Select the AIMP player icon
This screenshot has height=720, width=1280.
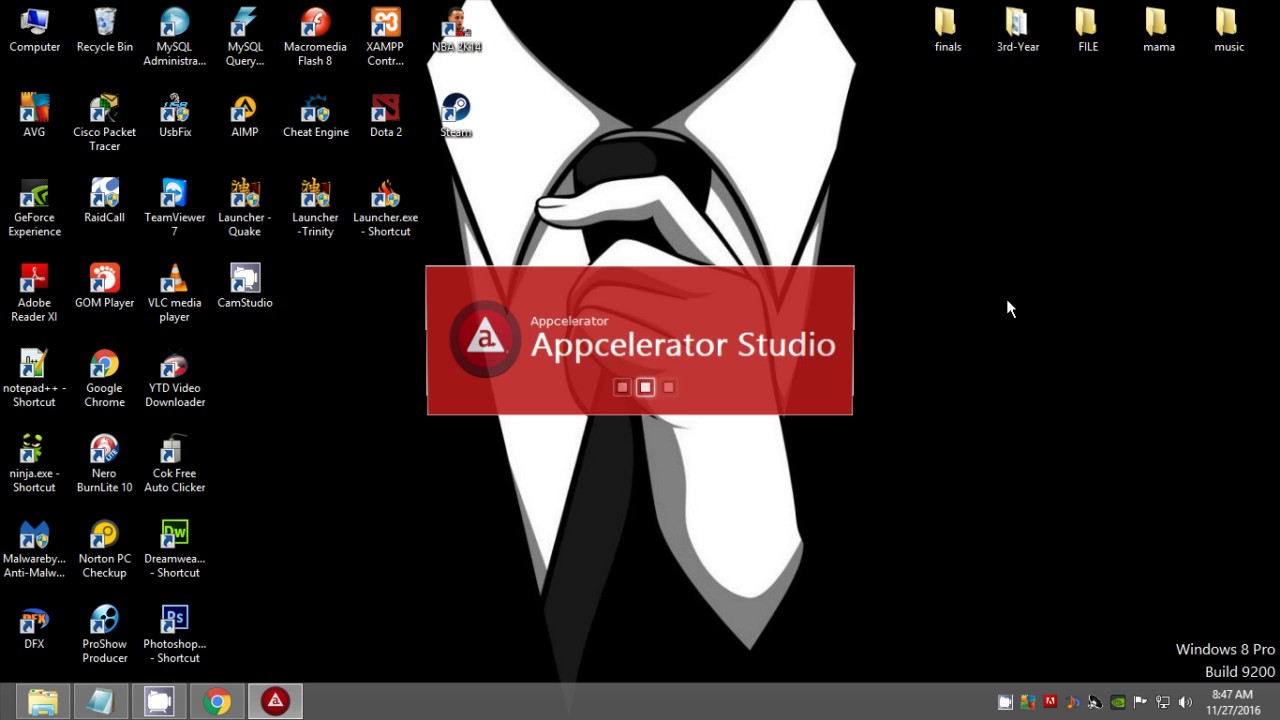click(245, 116)
